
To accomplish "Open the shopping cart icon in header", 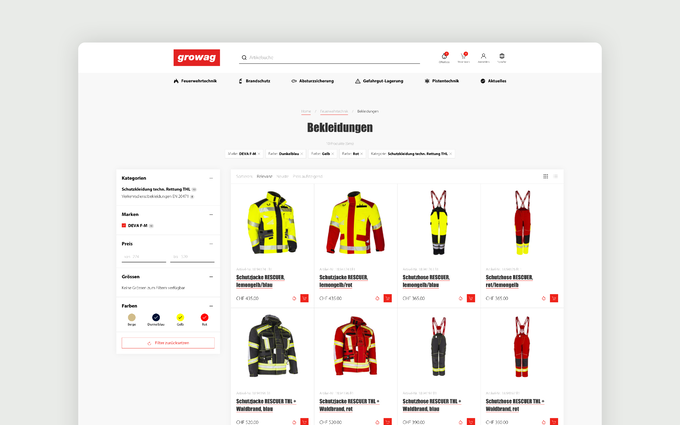I will coord(464,56).
